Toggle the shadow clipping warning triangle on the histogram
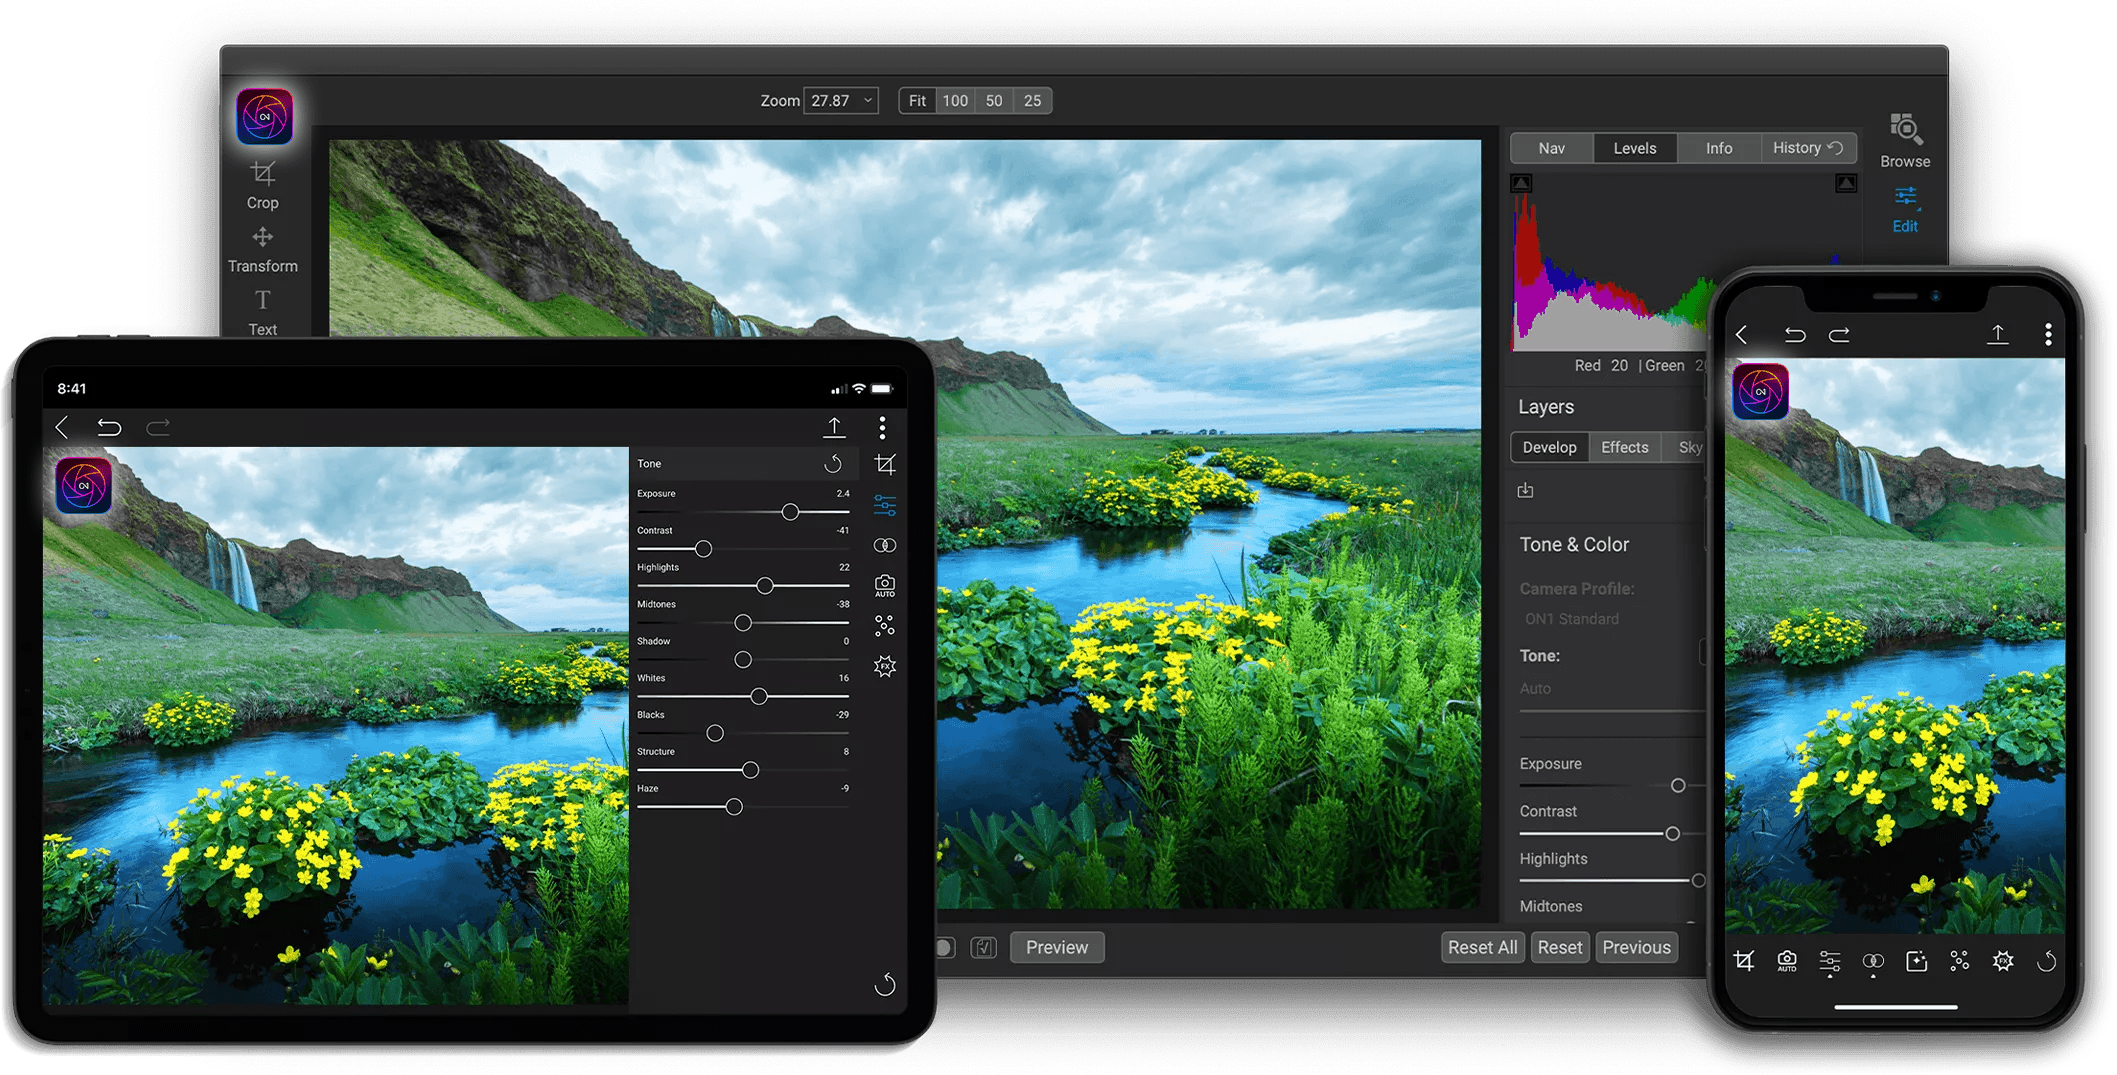 tap(1521, 183)
